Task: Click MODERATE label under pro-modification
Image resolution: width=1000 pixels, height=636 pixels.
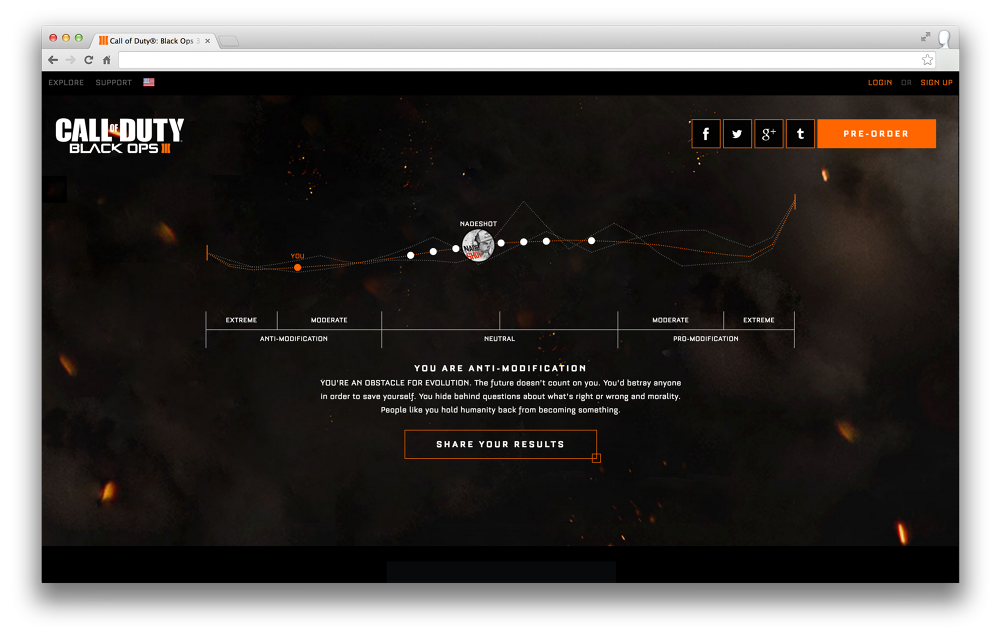Action: tap(670, 320)
